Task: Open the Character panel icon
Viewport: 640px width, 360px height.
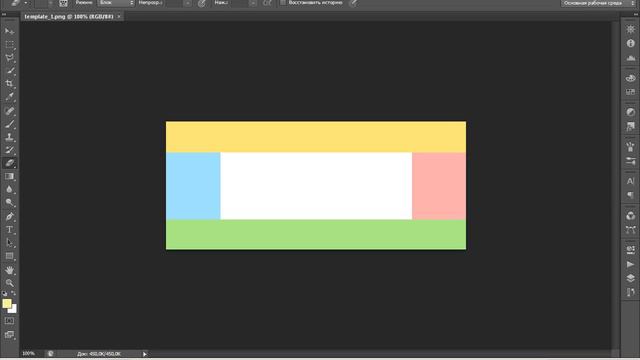Action: tap(631, 180)
